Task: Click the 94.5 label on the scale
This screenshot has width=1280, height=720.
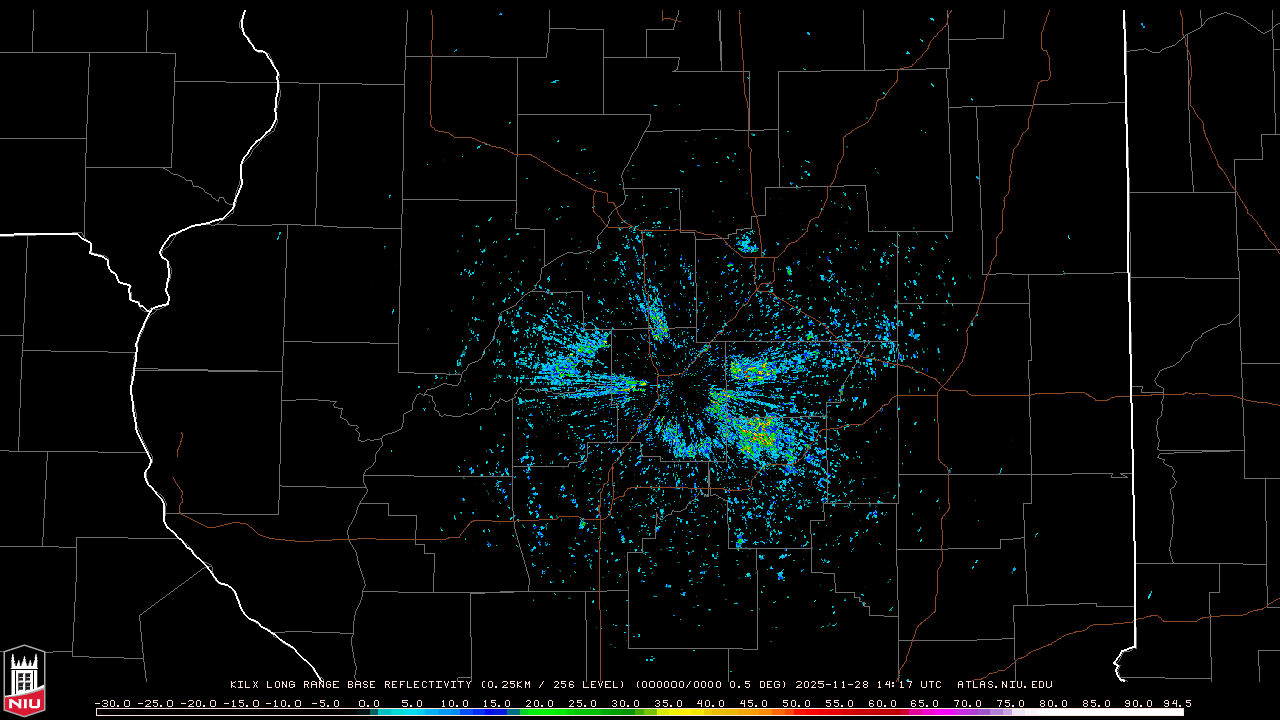Action: click(x=1176, y=703)
